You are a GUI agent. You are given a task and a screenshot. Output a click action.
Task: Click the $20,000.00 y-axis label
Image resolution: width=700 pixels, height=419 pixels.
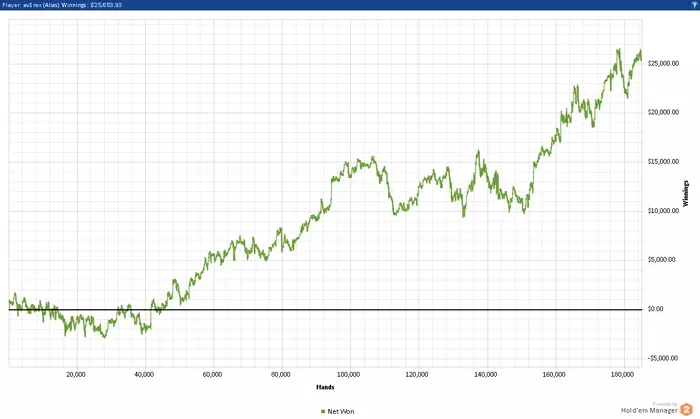663,112
